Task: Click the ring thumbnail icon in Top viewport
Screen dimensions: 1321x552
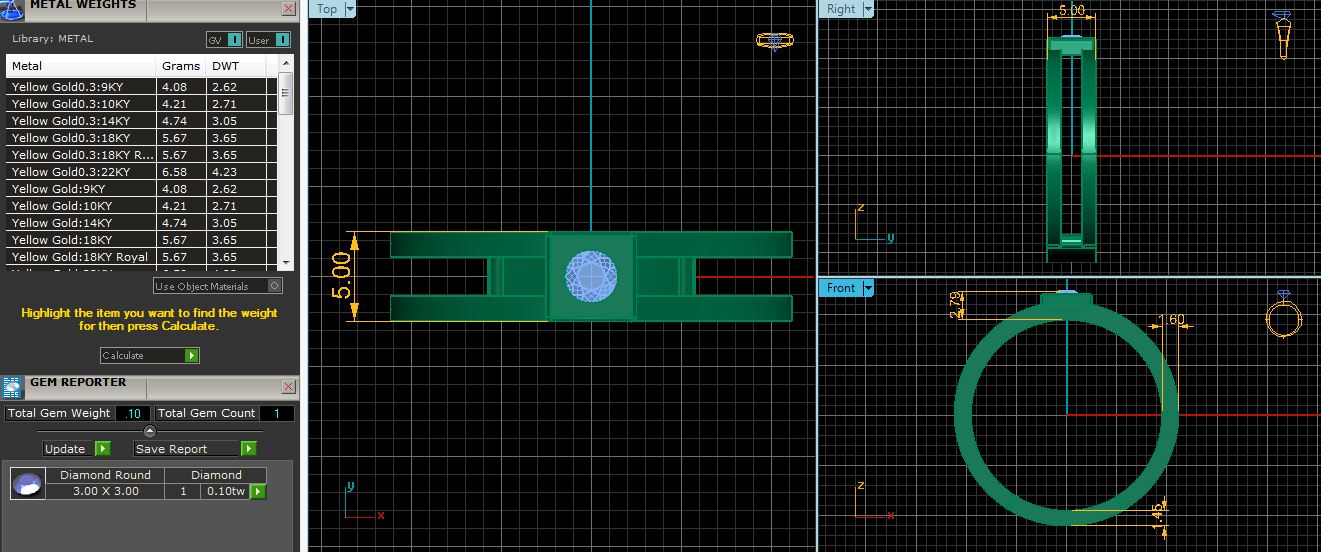Action: (x=775, y=41)
